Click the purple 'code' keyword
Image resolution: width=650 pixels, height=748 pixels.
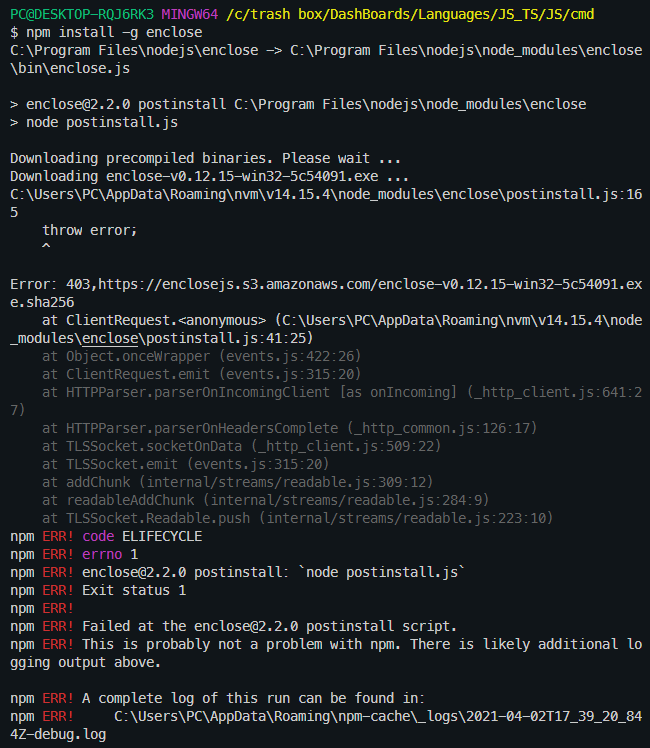click(x=98, y=537)
